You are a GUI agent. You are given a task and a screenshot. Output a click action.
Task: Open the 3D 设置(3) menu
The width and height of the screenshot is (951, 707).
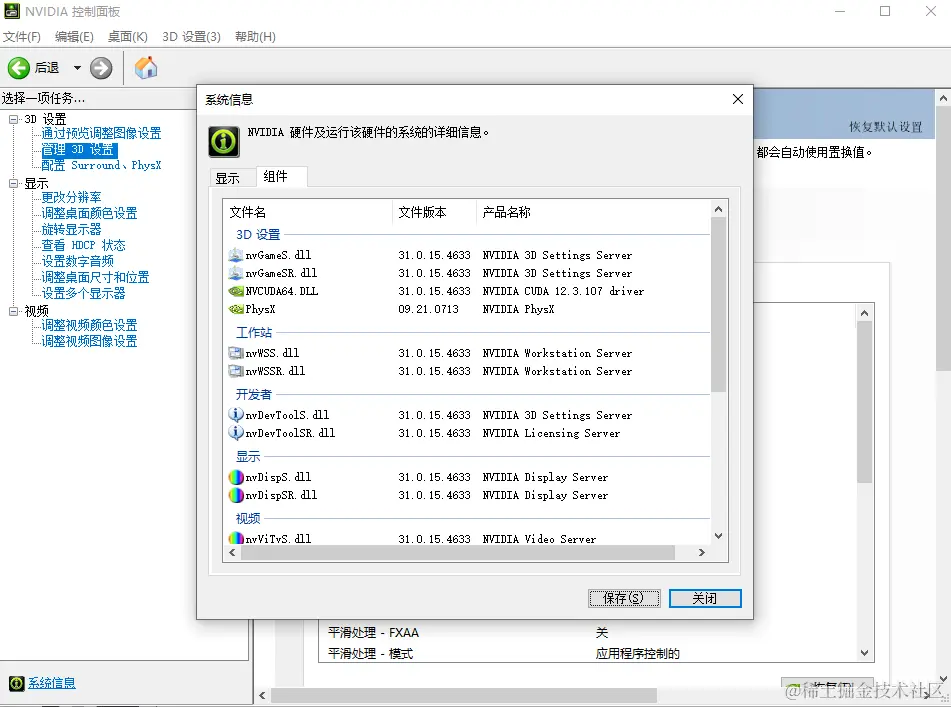191,37
